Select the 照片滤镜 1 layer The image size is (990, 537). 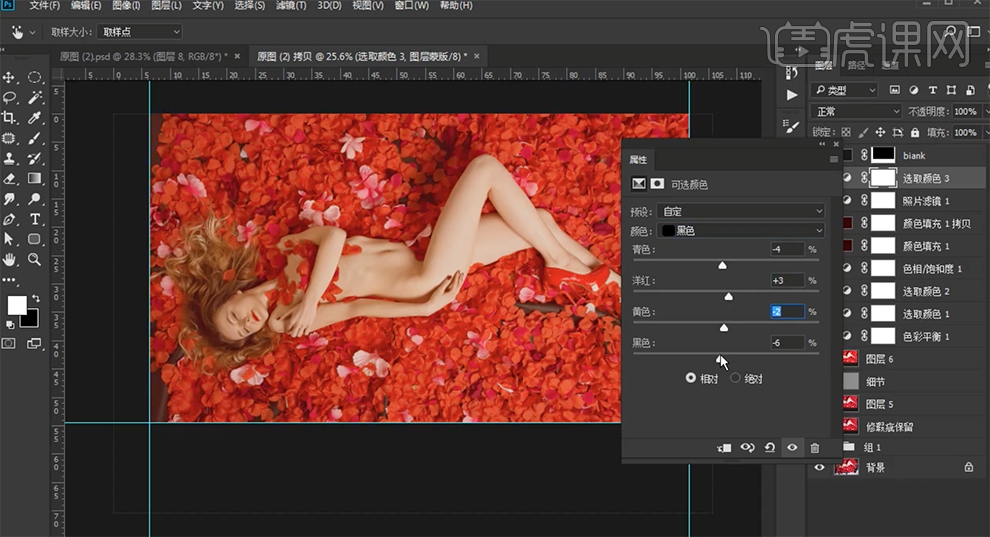pos(925,201)
